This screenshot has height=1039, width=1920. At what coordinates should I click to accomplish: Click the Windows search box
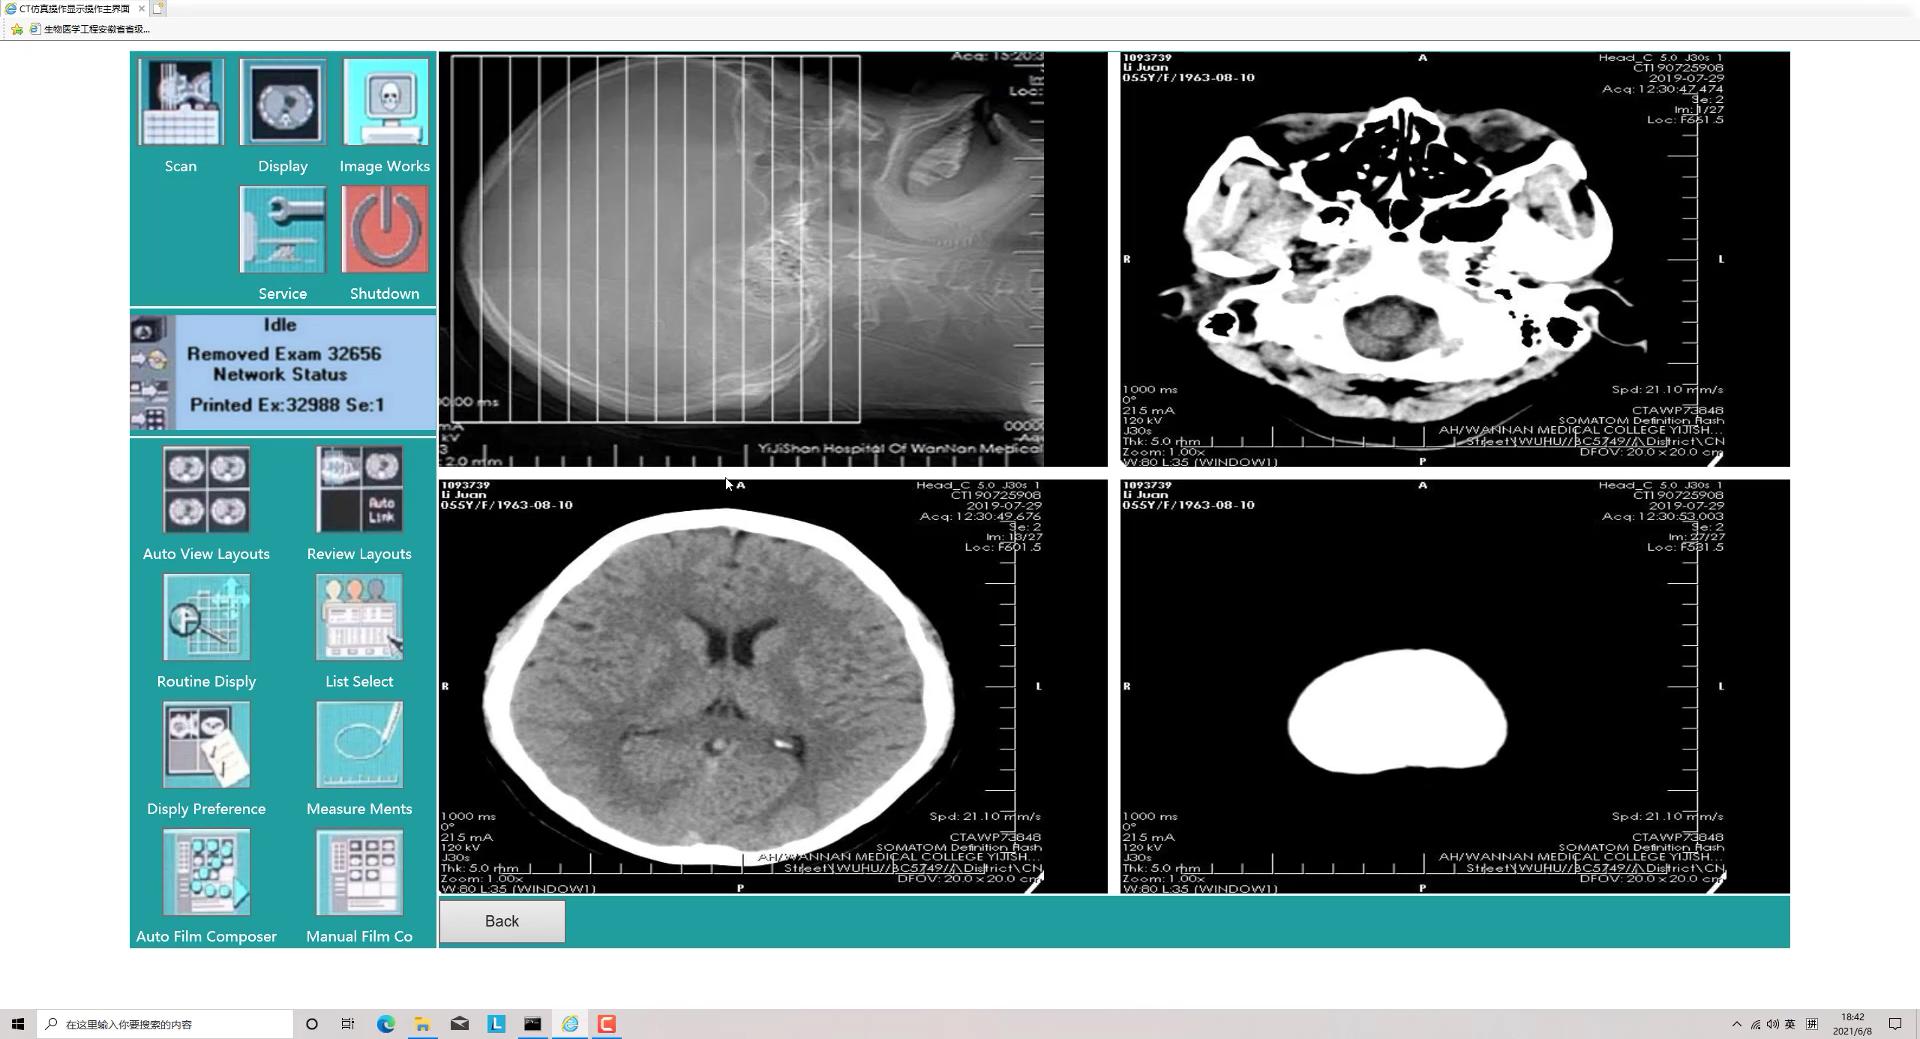pyautogui.click(x=165, y=1024)
